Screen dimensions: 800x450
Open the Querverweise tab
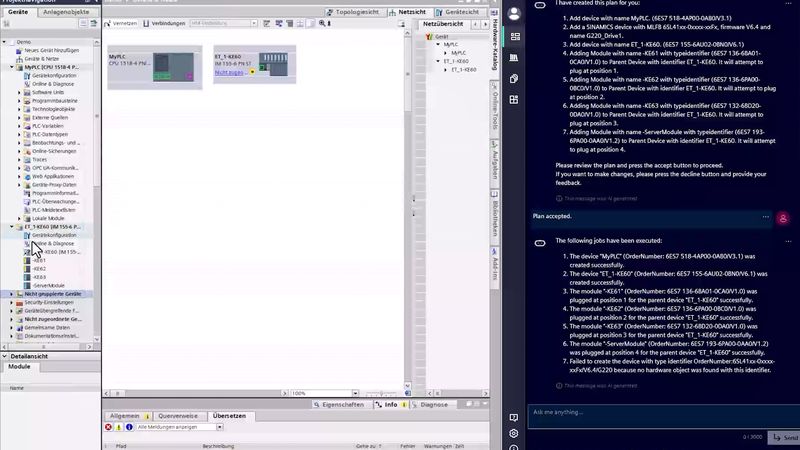coord(178,416)
